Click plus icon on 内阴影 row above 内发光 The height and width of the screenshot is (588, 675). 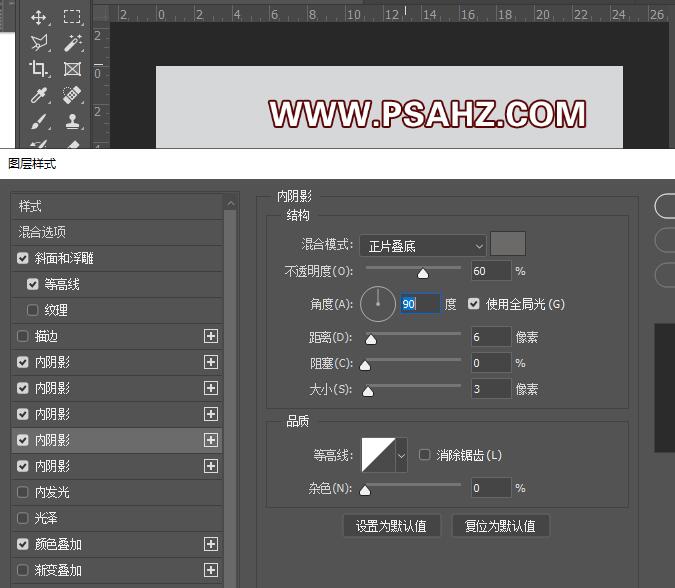click(211, 466)
